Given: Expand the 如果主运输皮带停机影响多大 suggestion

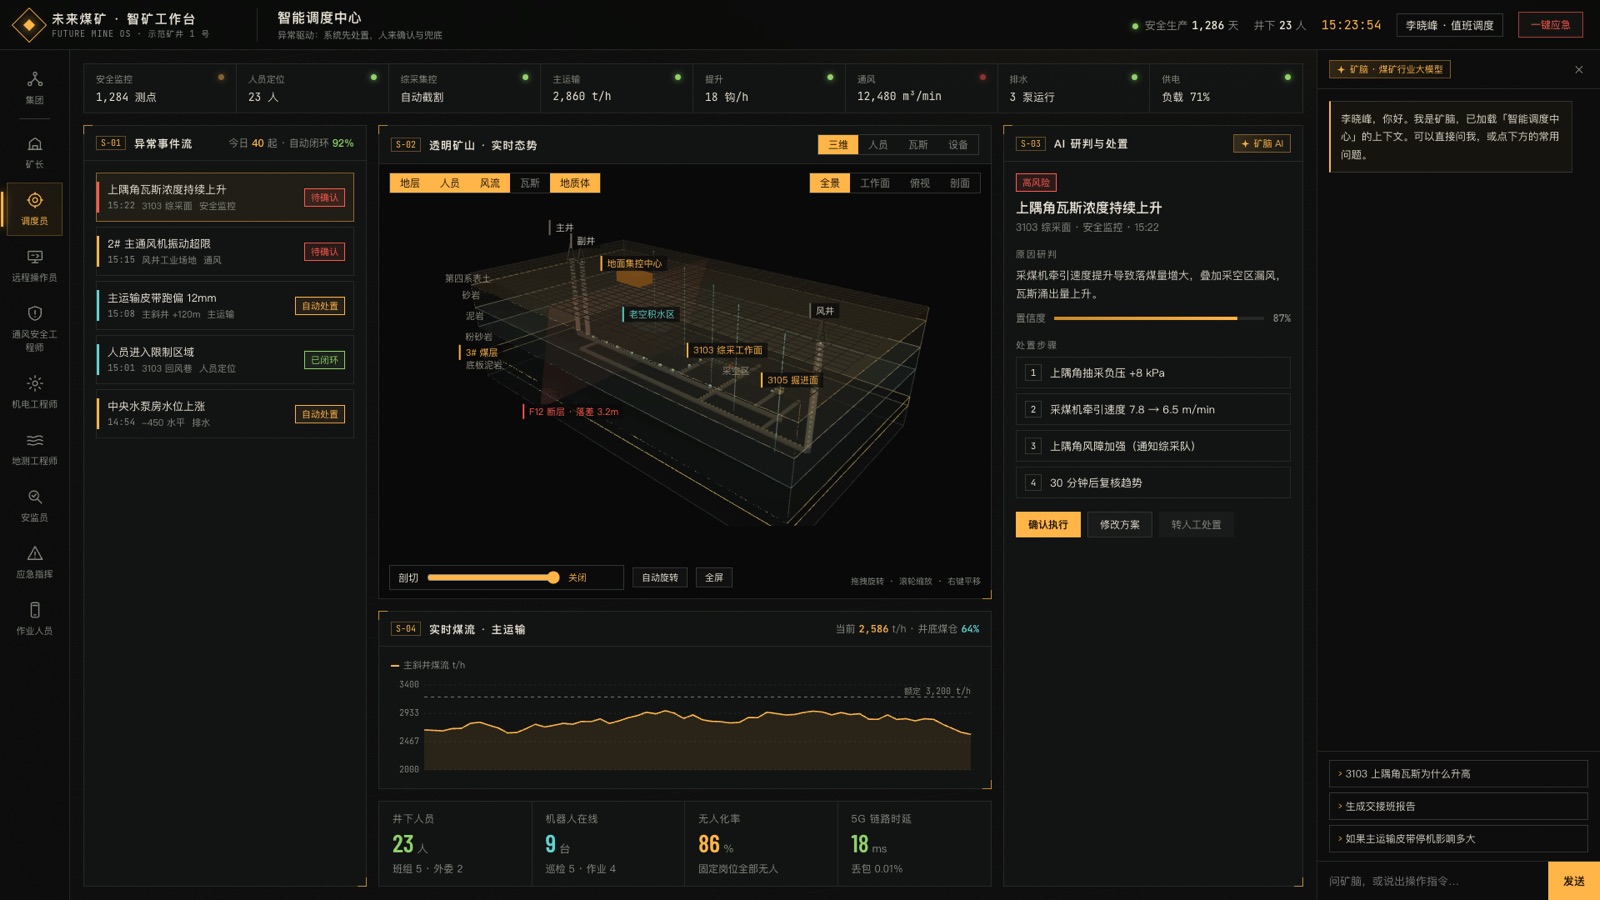Looking at the screenshot, I should coord(1458,839).
